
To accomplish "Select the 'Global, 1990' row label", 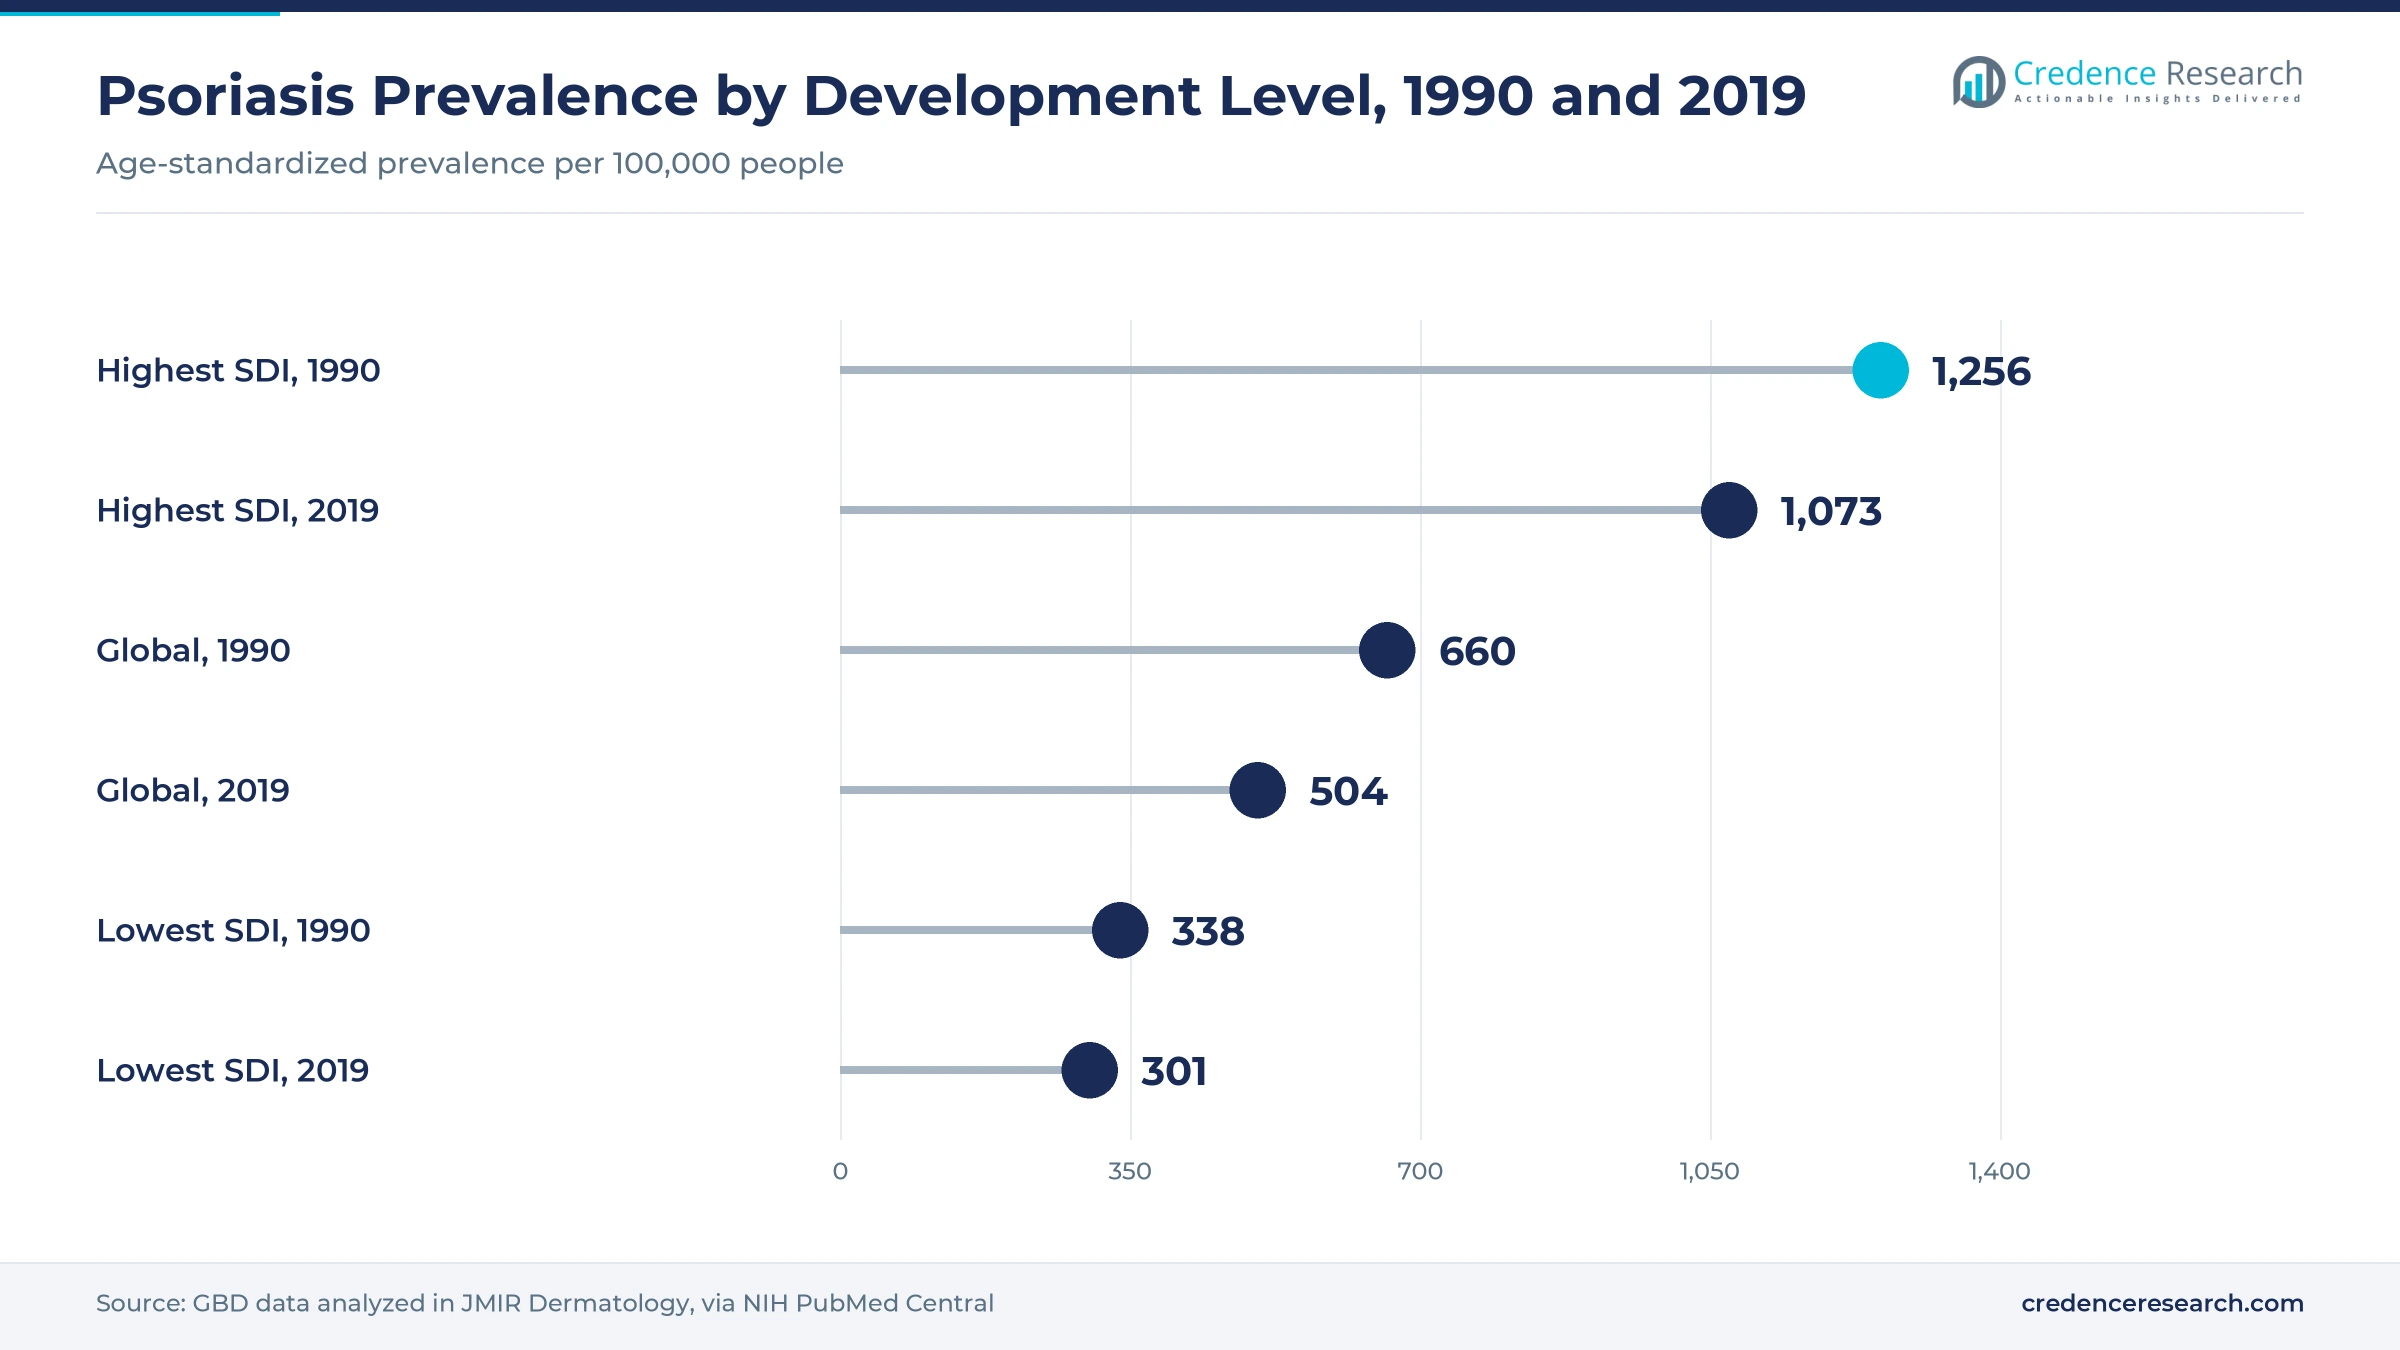I will click(x=193, y=651).
